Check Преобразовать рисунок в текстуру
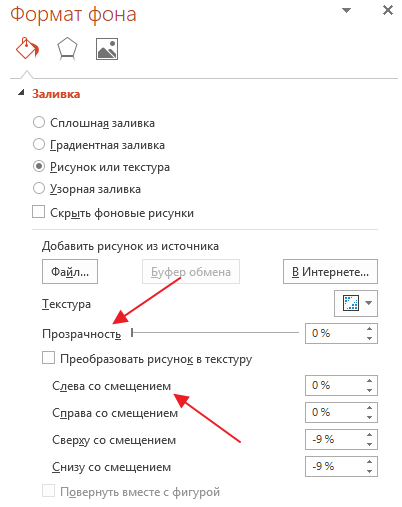The width and height of the screenshot is (402, 507). pyautogui.click(x=48, y=358)
